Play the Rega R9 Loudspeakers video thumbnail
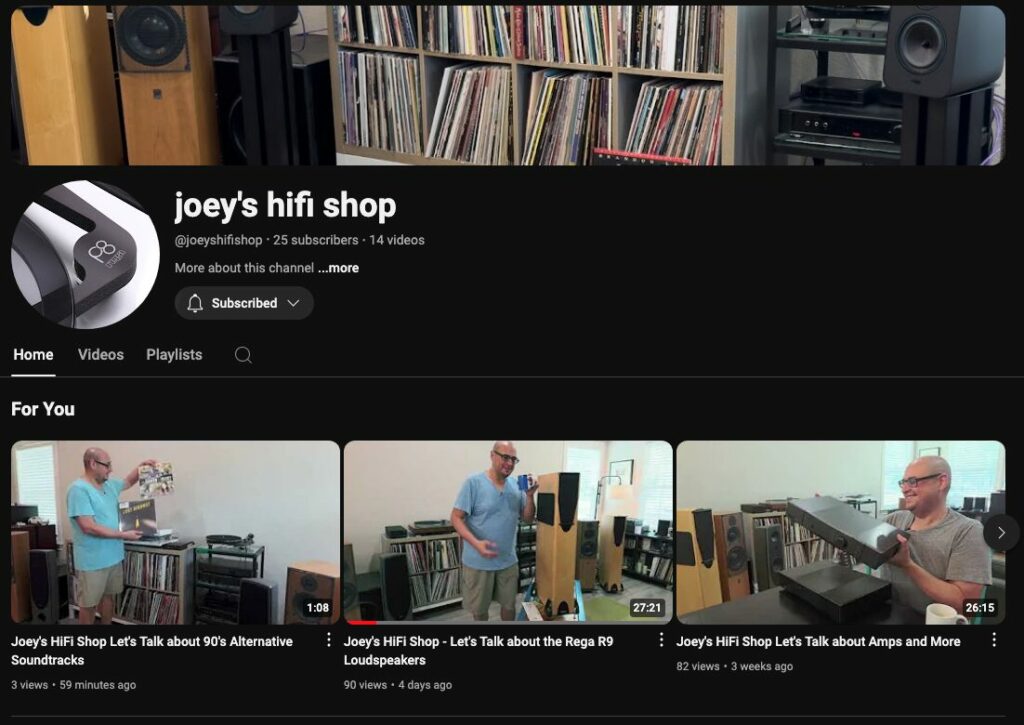This screenshot has width=1024, height=725. [508, 532]
